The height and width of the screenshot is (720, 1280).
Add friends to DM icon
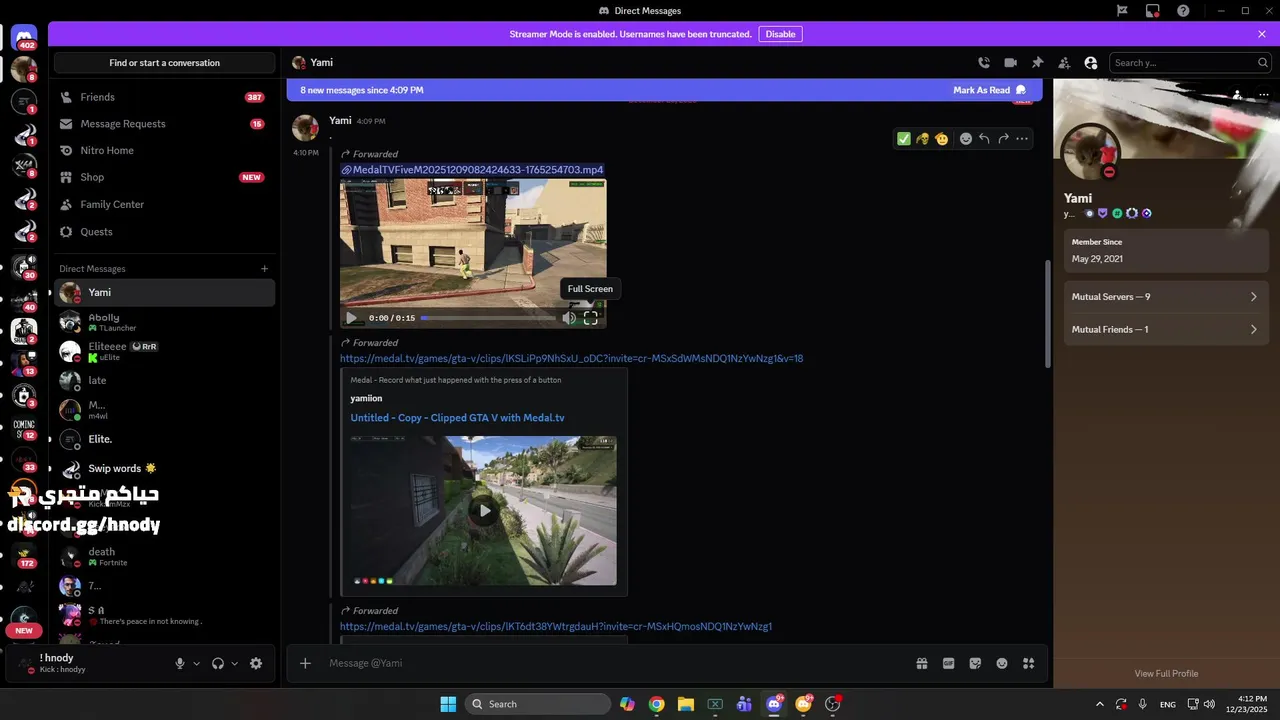coord(1064,62)
